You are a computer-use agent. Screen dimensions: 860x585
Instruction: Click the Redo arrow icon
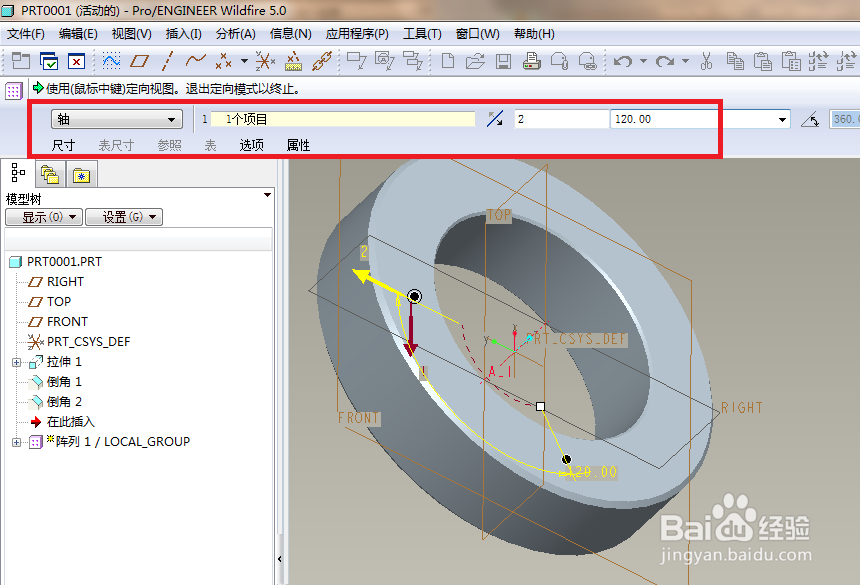pos(665,61)
